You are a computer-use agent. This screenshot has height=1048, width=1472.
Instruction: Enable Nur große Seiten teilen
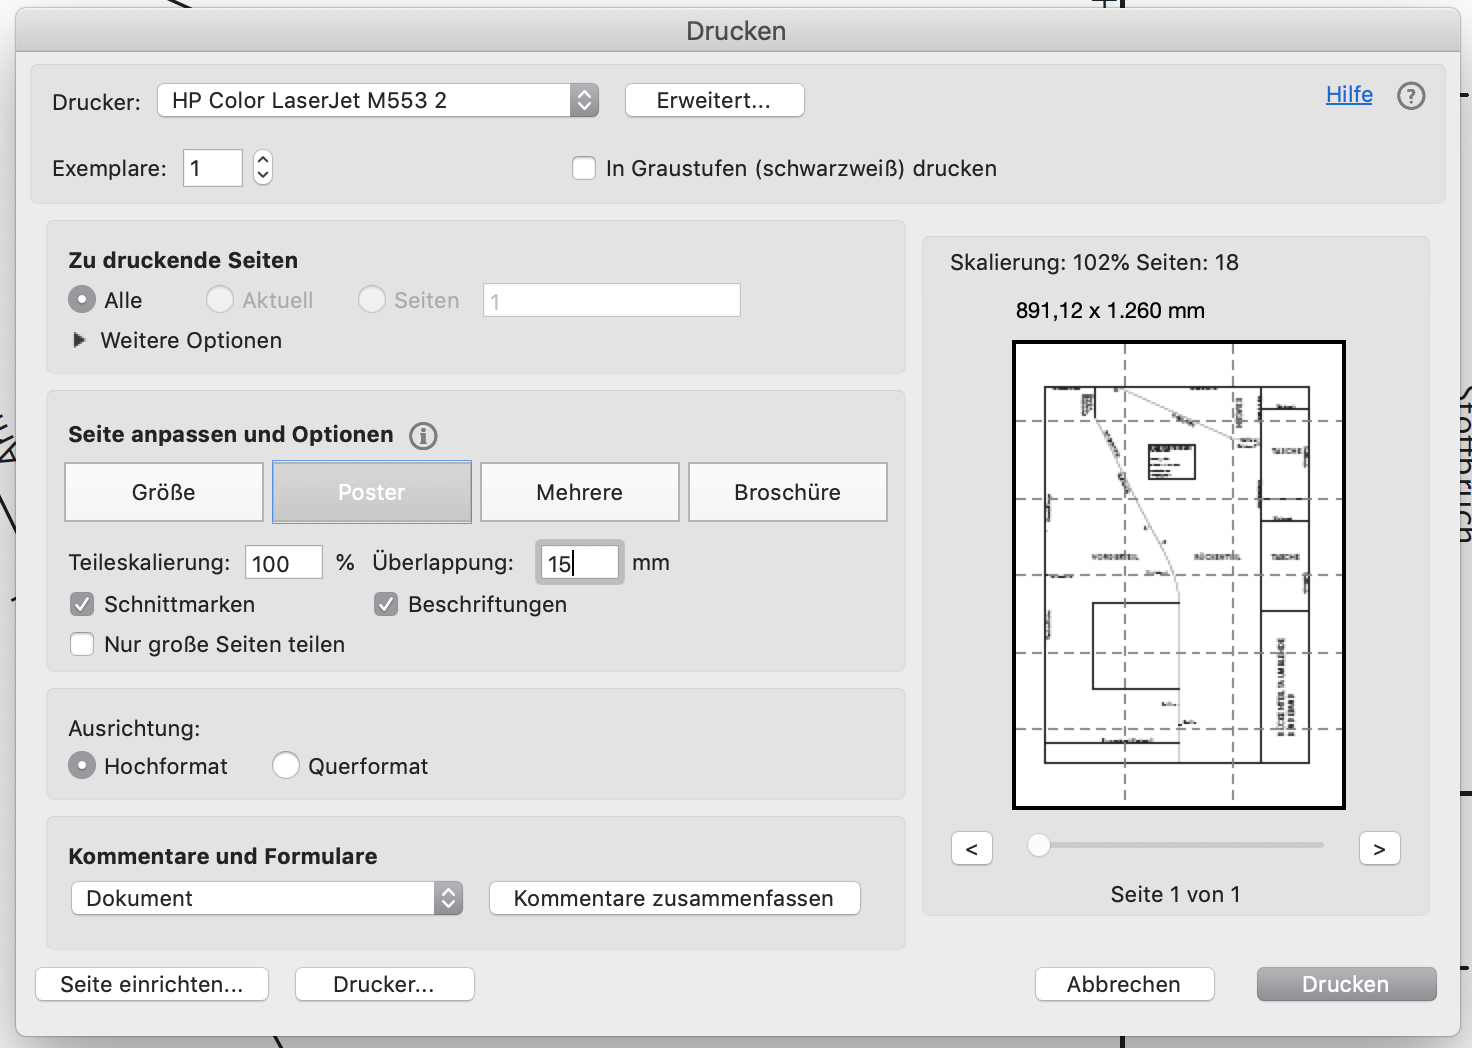click(82, 644)
